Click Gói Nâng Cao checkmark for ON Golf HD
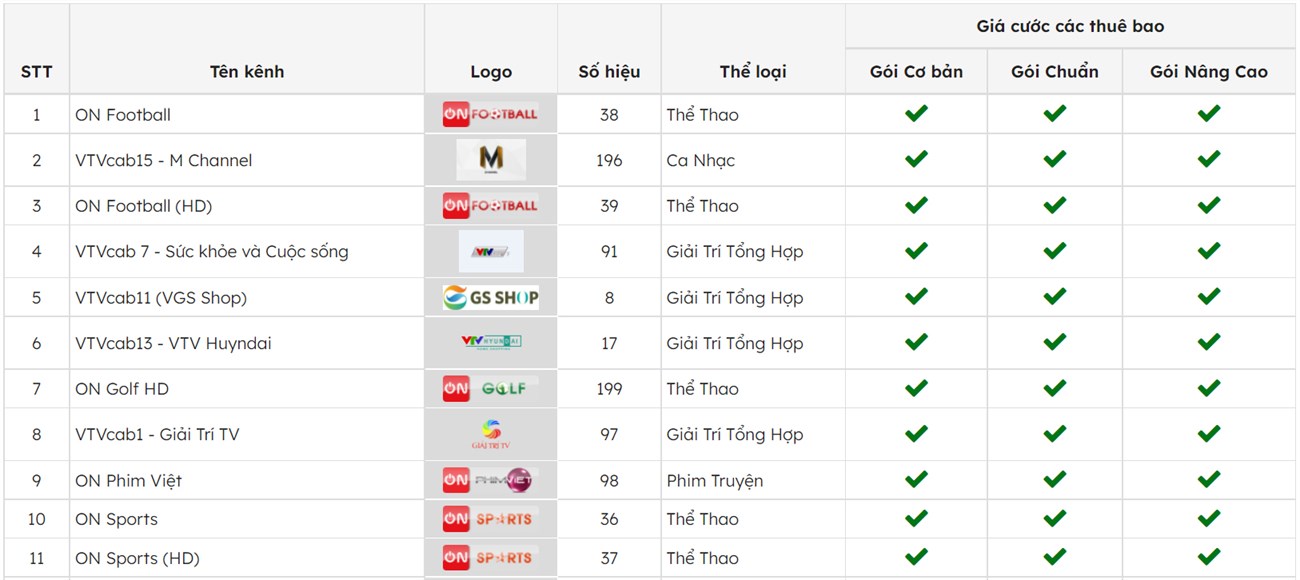Image resolution: width=1300 pixels, height=580 pixels. (x=1209, y=387)
